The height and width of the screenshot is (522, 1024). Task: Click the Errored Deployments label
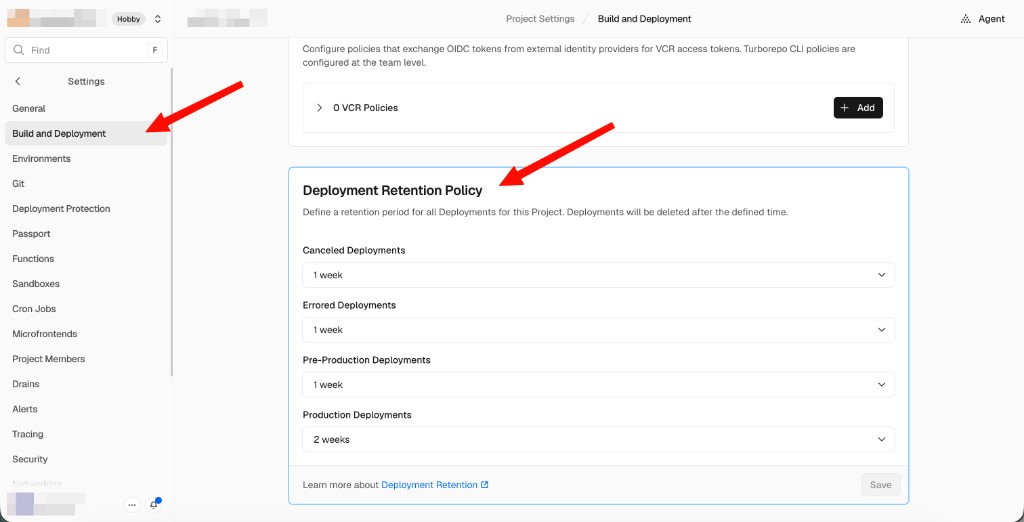349,305
